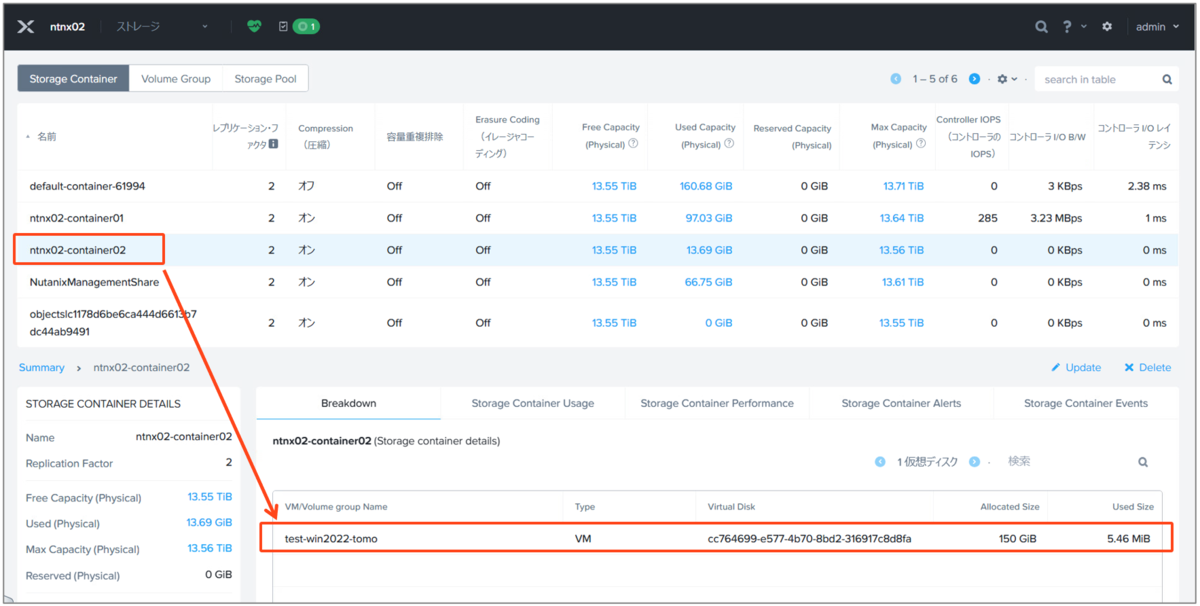Click the VM/Volume group Name column header

click(336, 507)
